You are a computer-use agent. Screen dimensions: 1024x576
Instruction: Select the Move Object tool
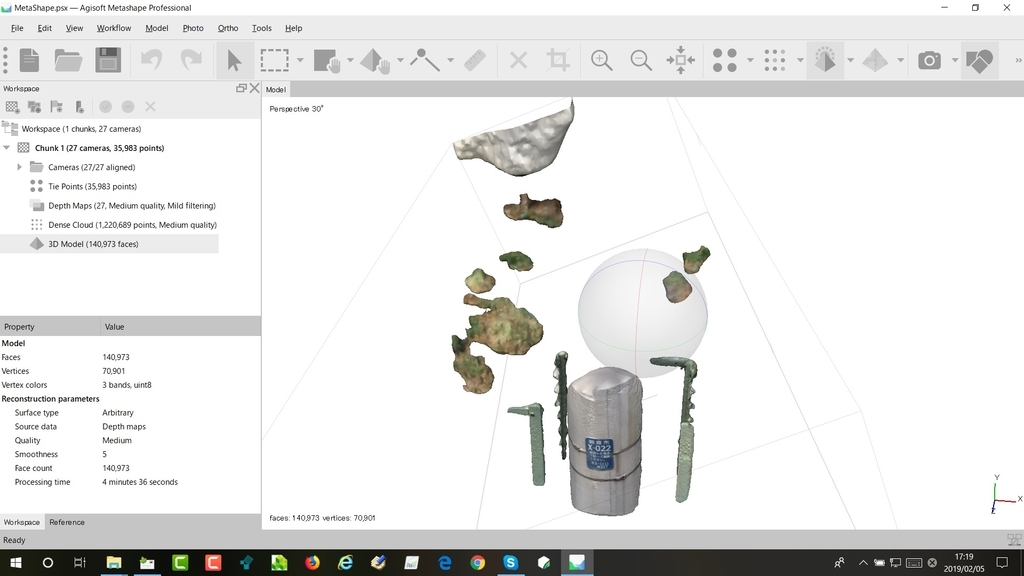[x=376, y=60]
